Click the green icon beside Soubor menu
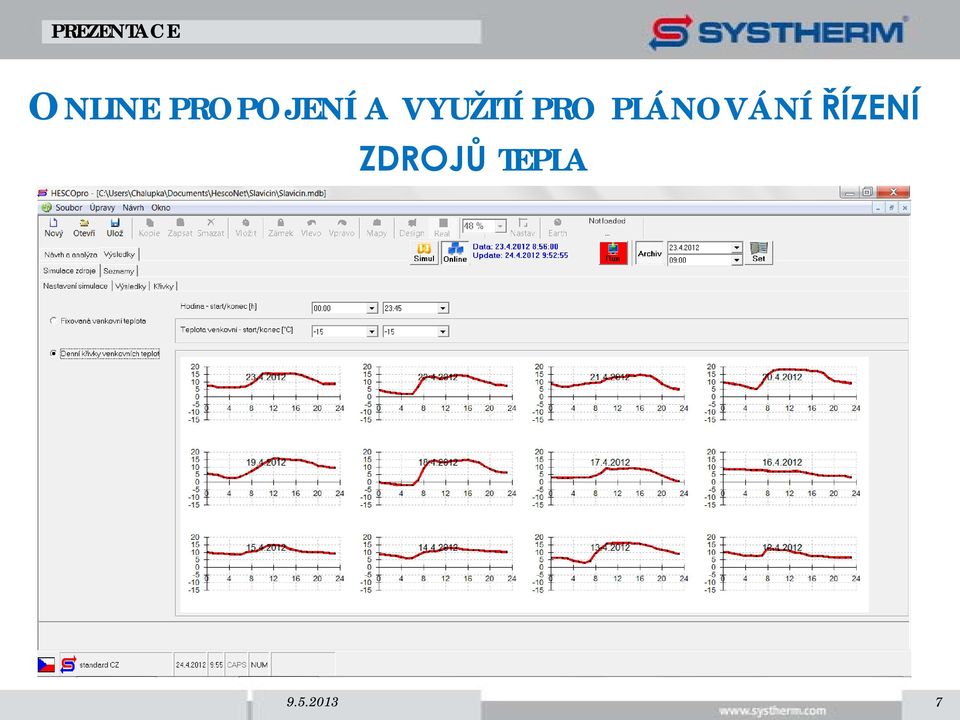The height and width of the screenshot is (720, 960). pos(46,208)
